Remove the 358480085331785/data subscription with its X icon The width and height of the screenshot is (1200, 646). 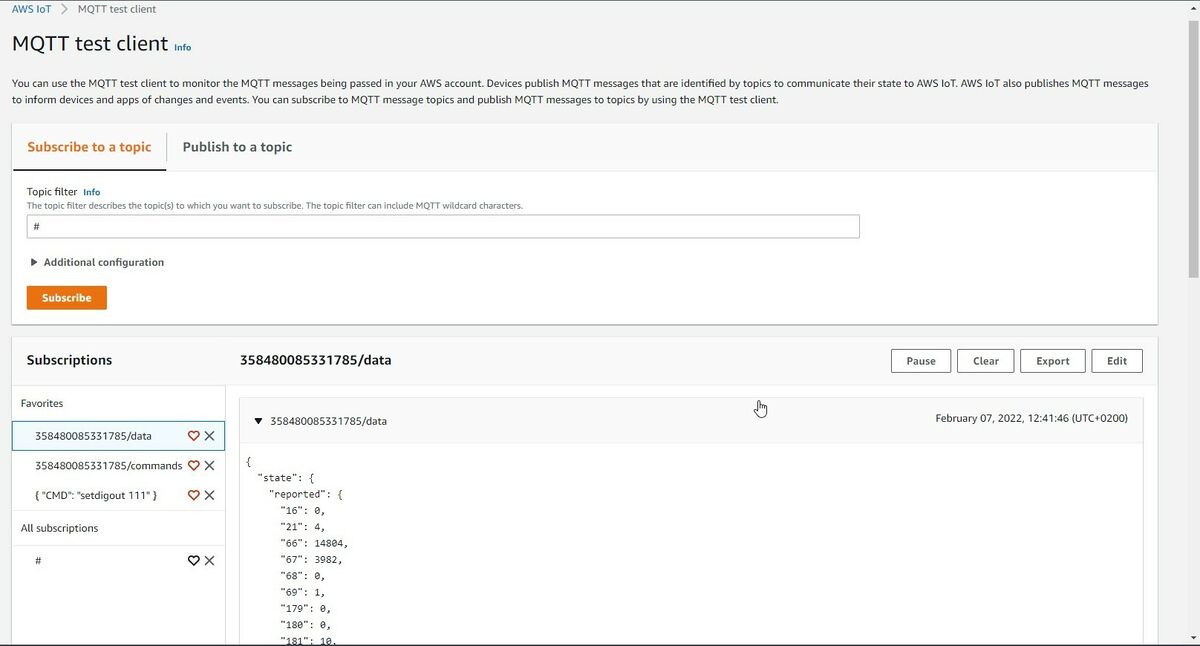point(209,435)
